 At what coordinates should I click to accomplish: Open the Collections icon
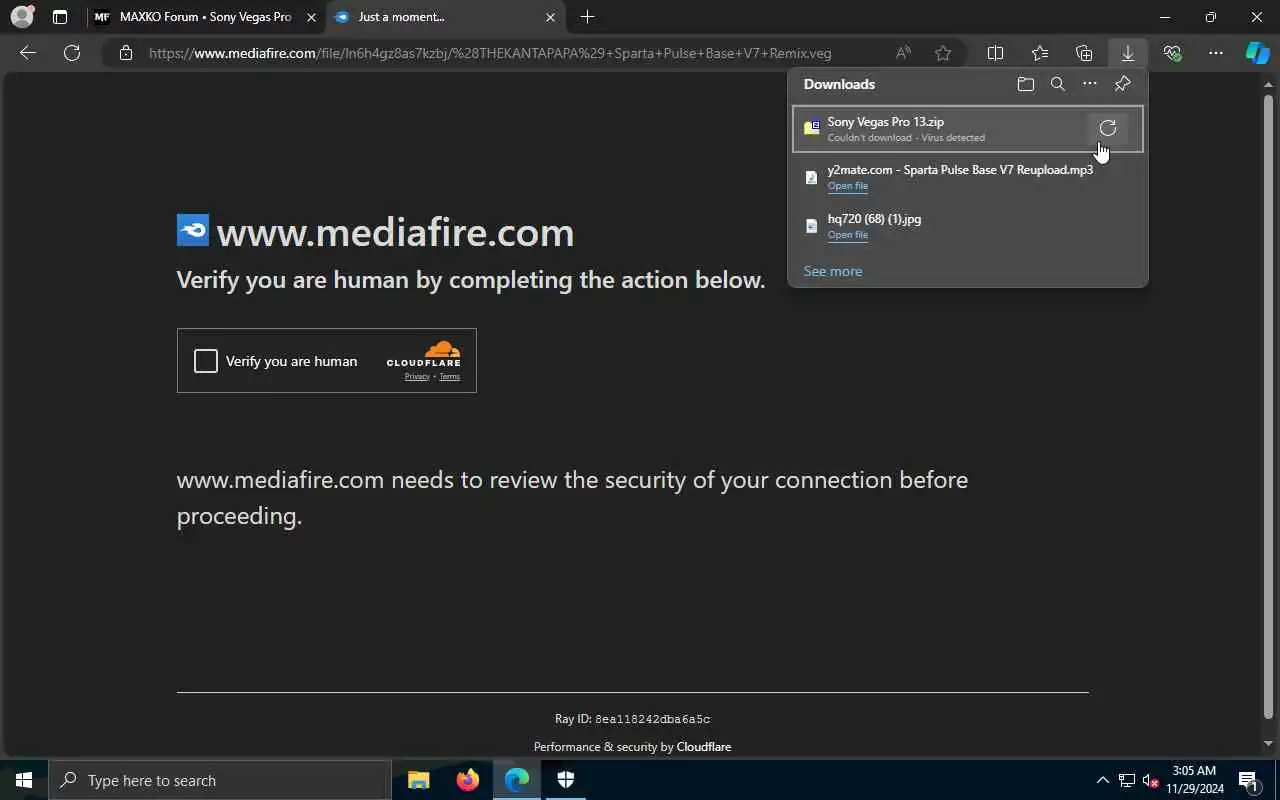[1084, 53]
